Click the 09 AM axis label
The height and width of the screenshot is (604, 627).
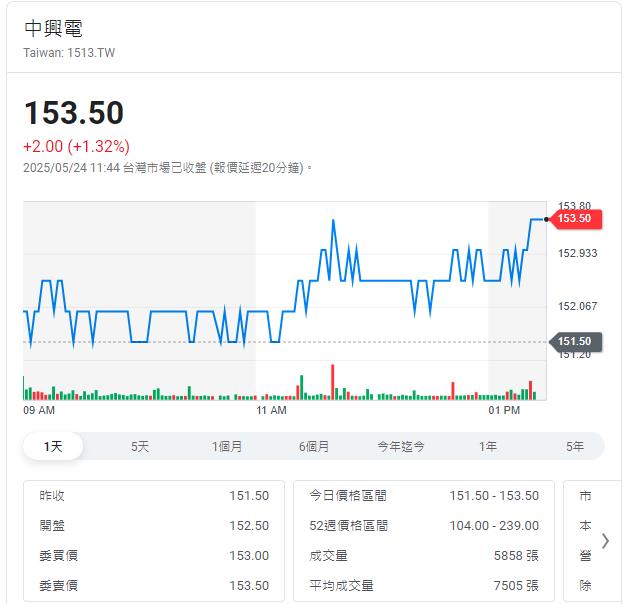(39, 410)
